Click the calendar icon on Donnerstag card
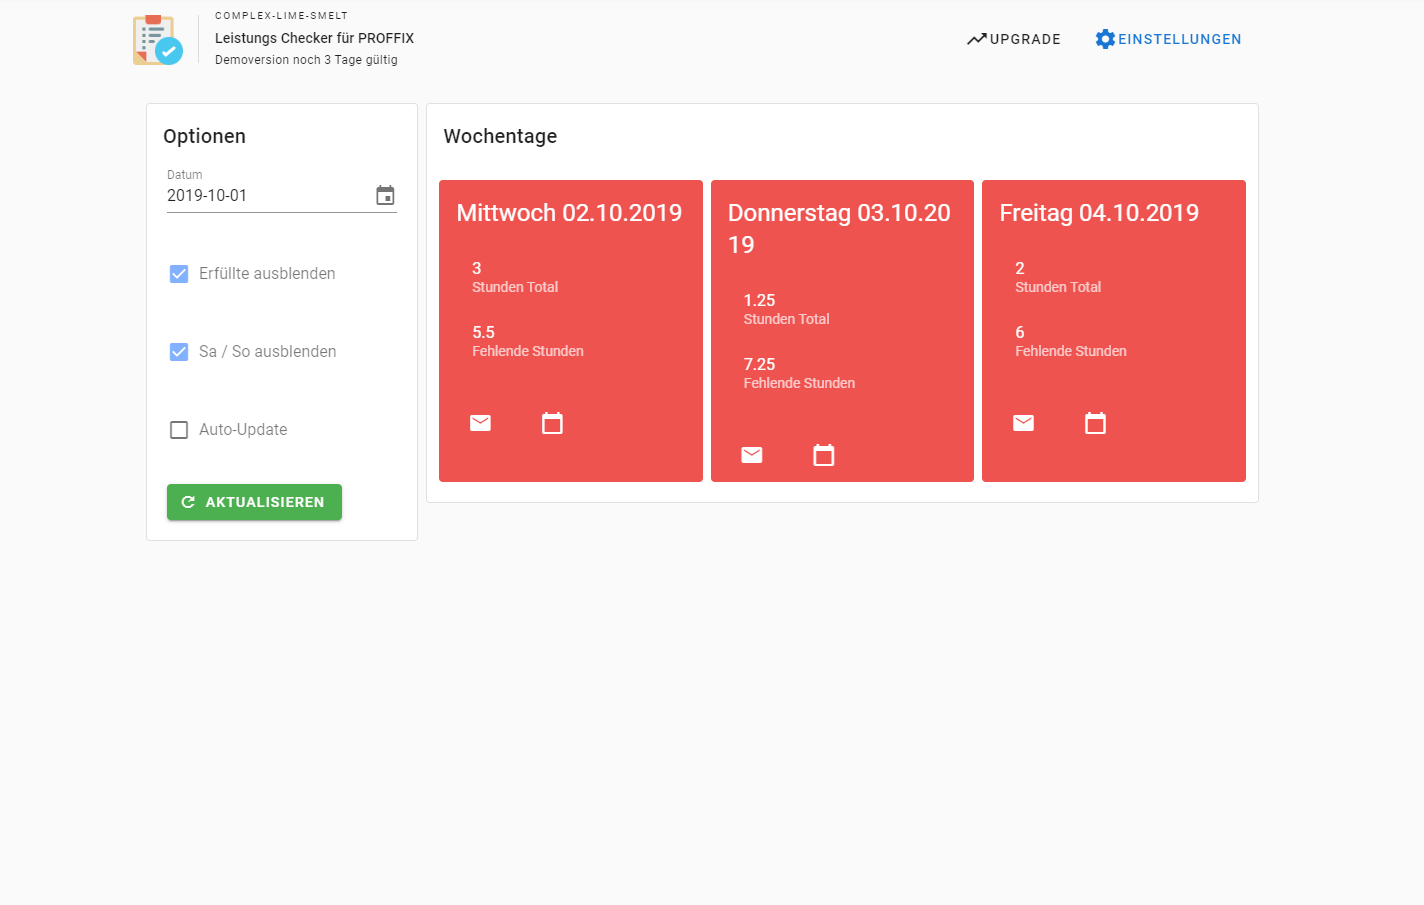Viewport: 1424px width, 905px height. pos(823,454)
